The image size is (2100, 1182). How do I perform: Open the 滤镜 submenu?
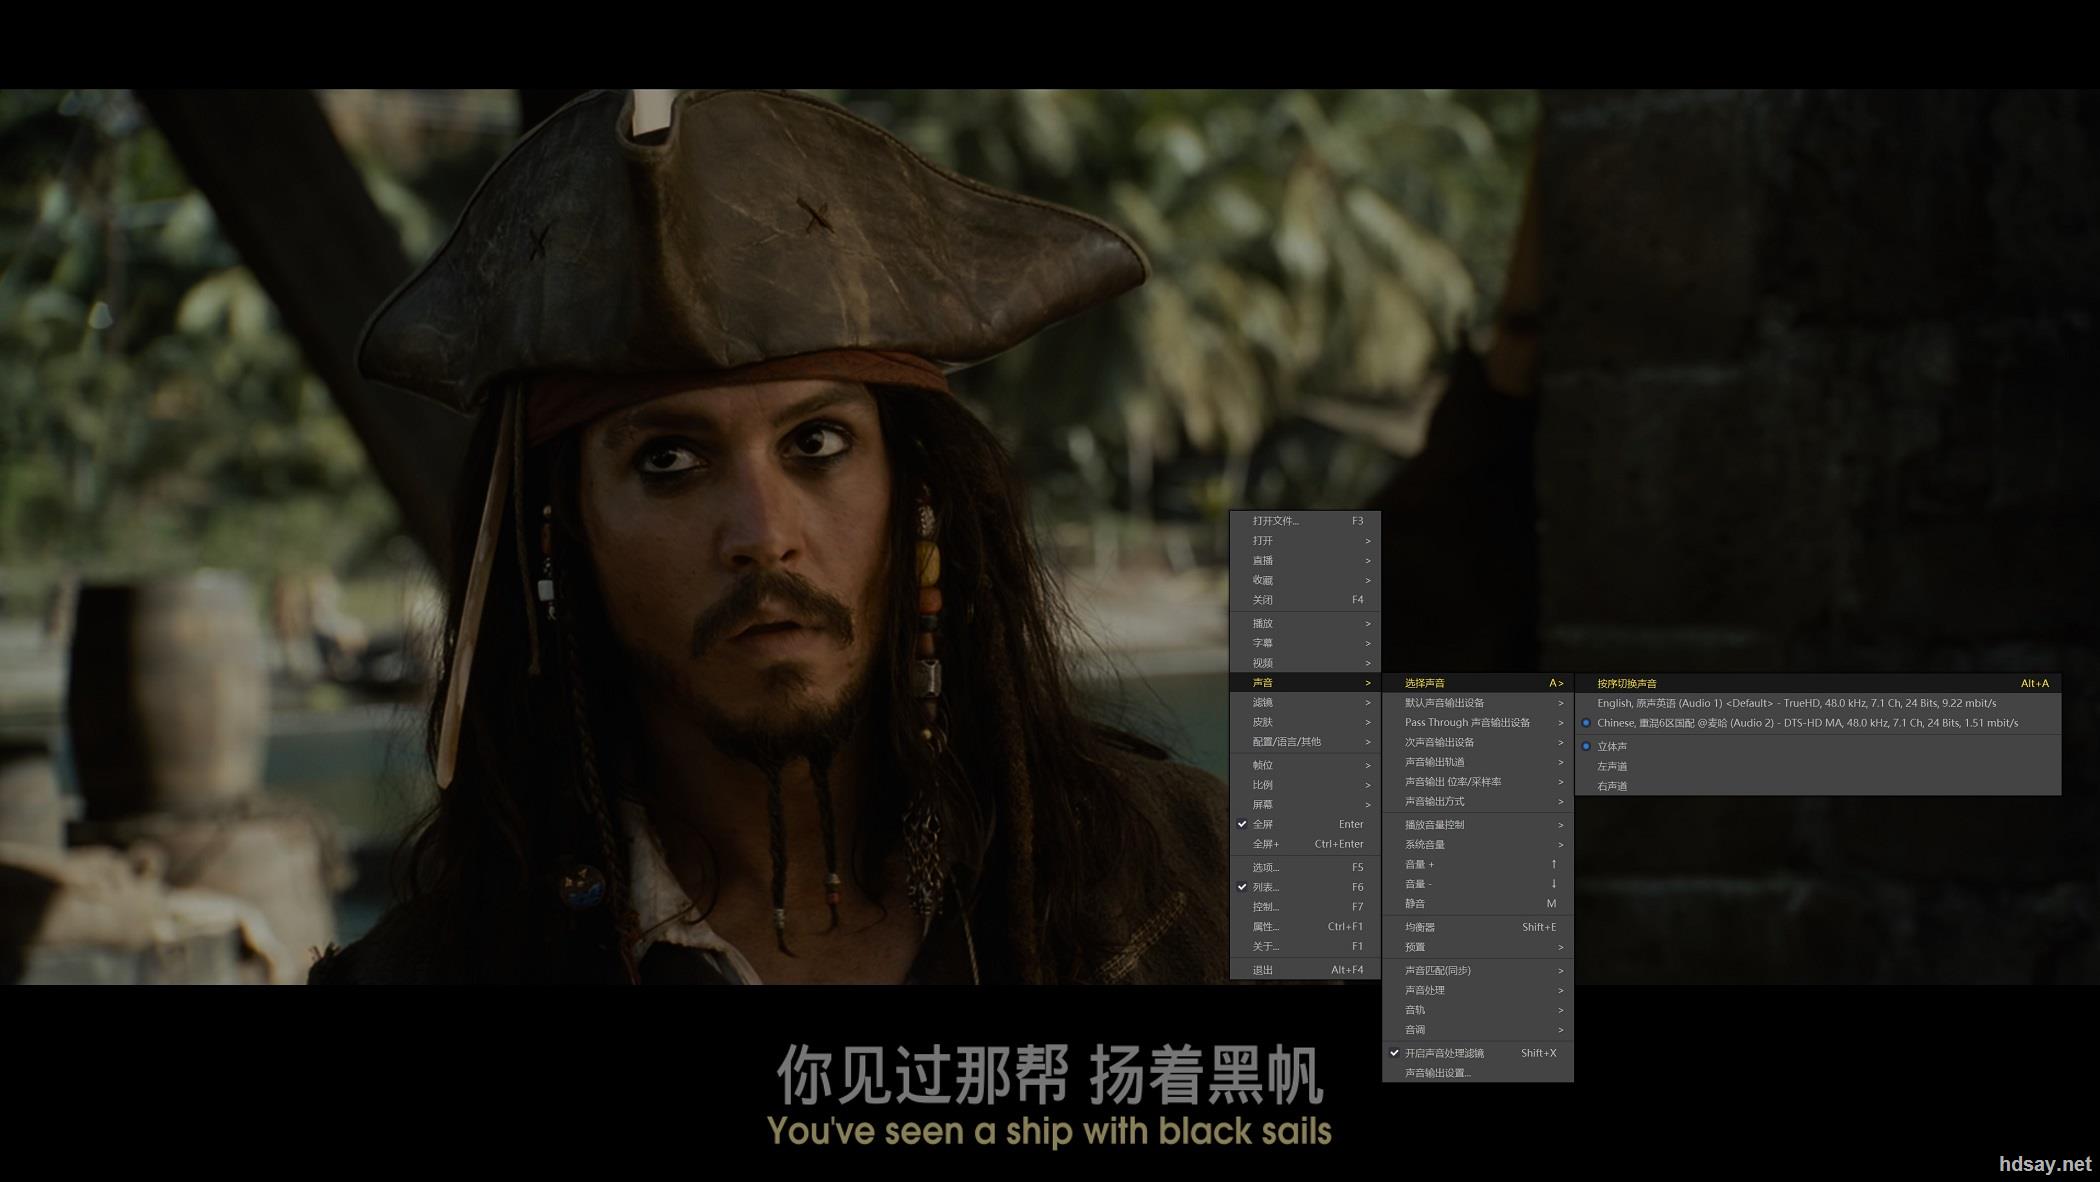[x=1305, y=702]
